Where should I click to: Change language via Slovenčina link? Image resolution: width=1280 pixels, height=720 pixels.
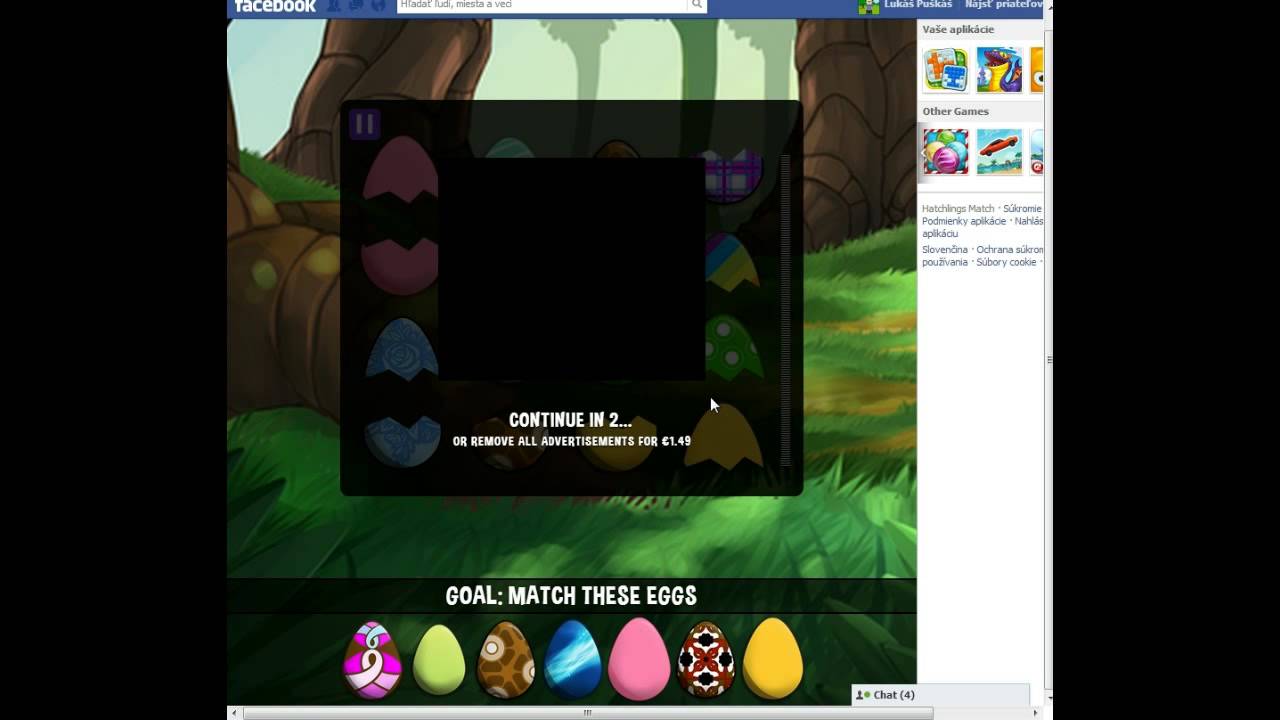[945, 249]
